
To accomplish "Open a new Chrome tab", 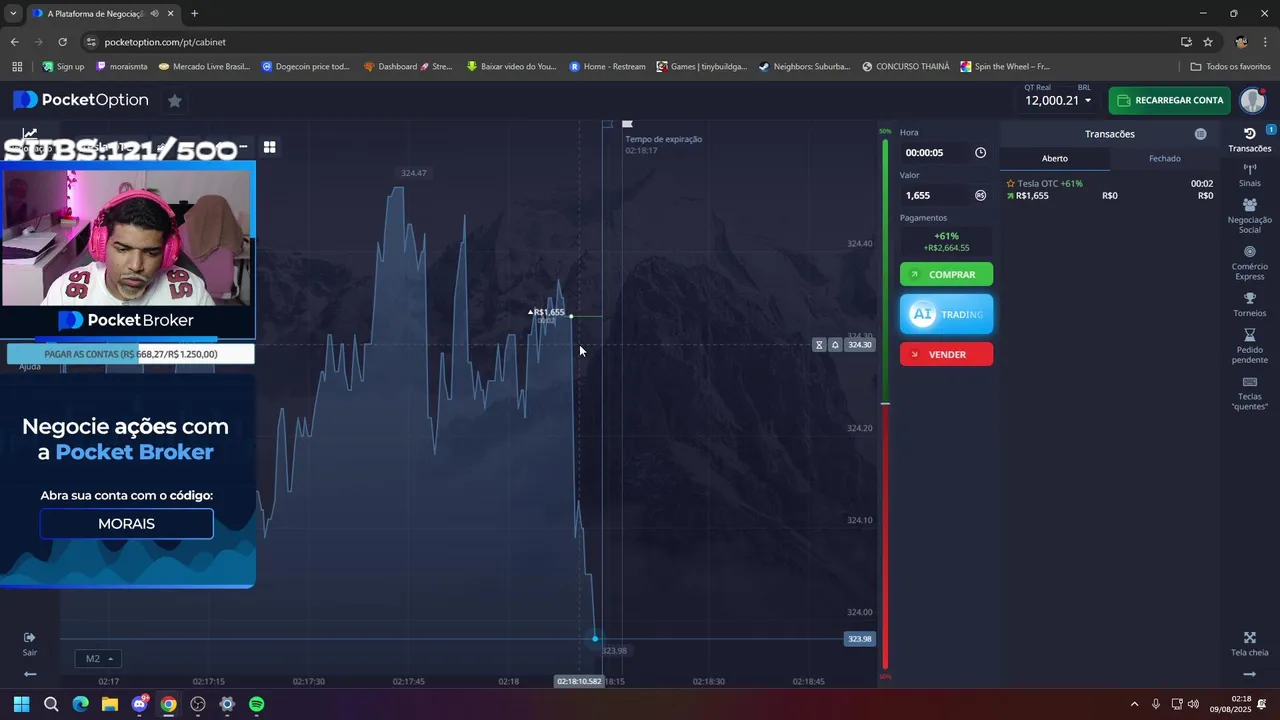I will pos(194,13).
